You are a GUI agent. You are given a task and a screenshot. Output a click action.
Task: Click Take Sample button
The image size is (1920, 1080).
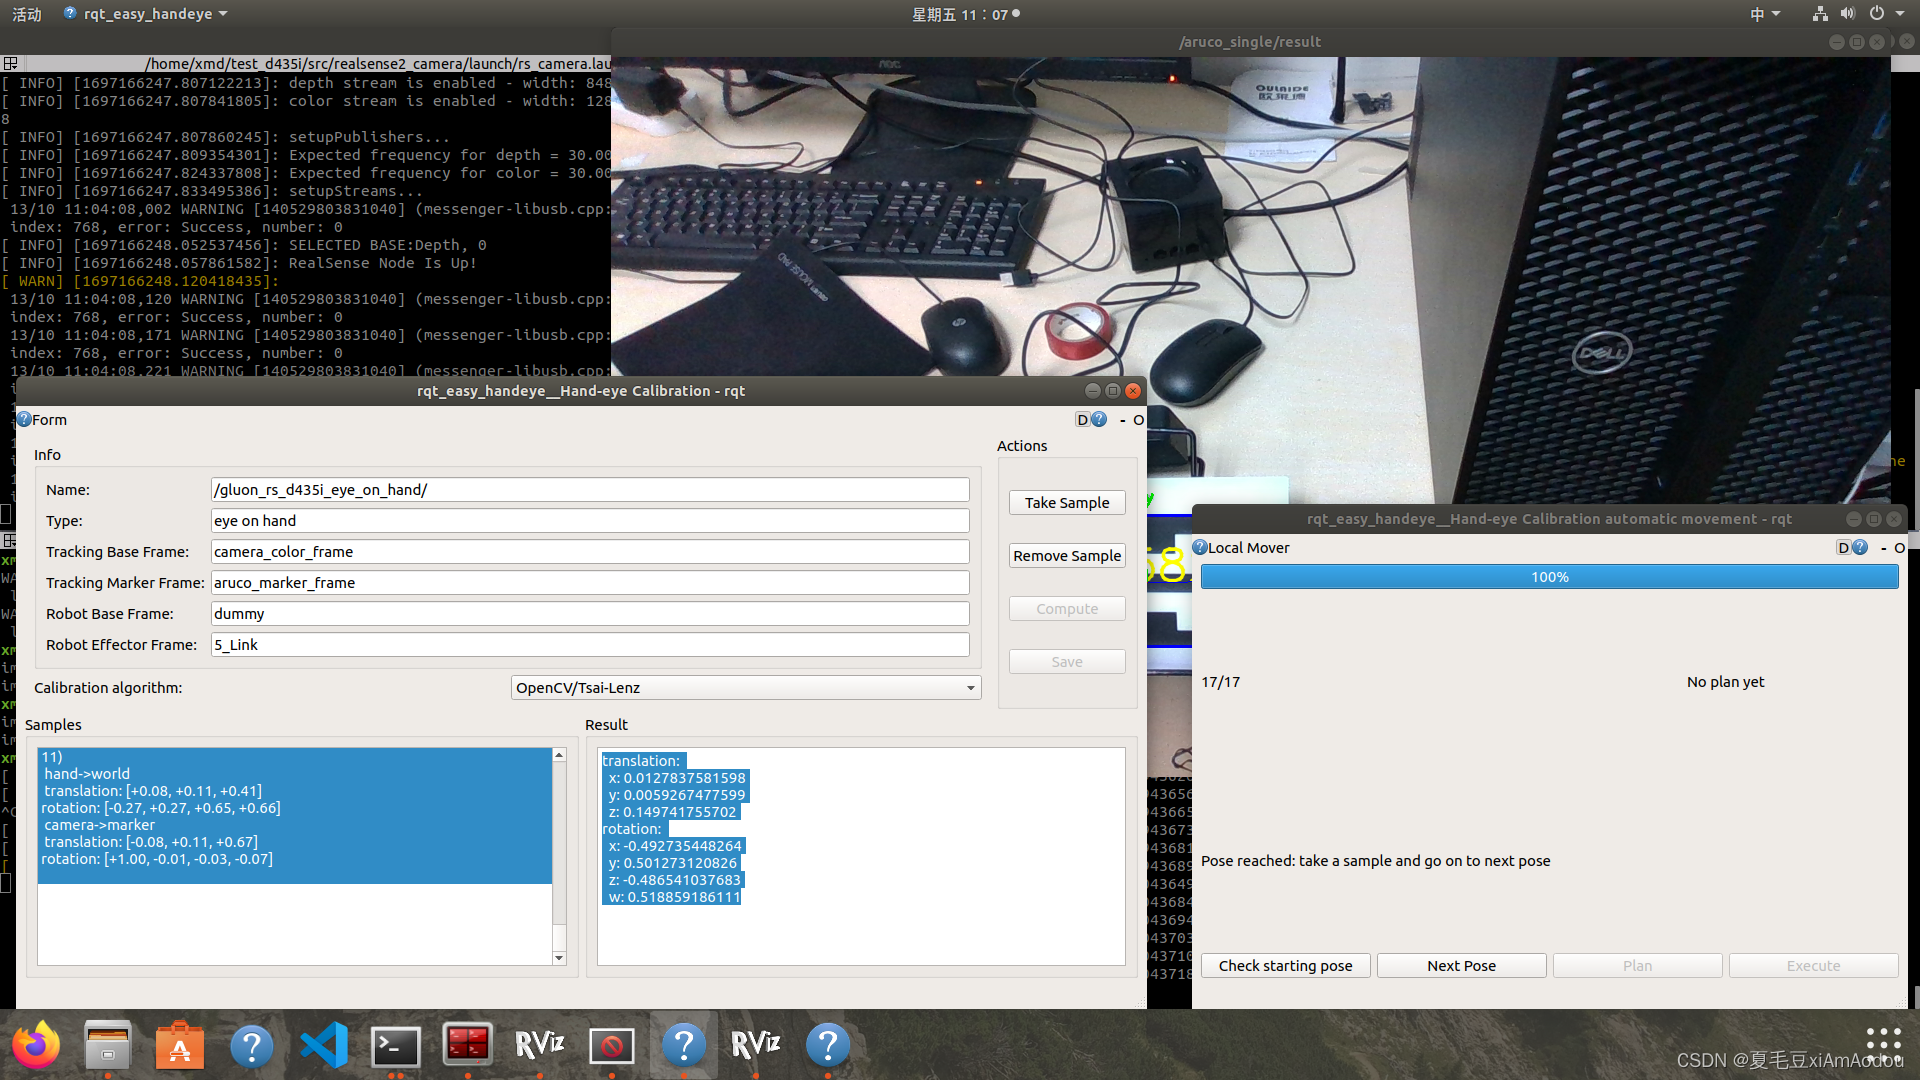pos(1067,502)
